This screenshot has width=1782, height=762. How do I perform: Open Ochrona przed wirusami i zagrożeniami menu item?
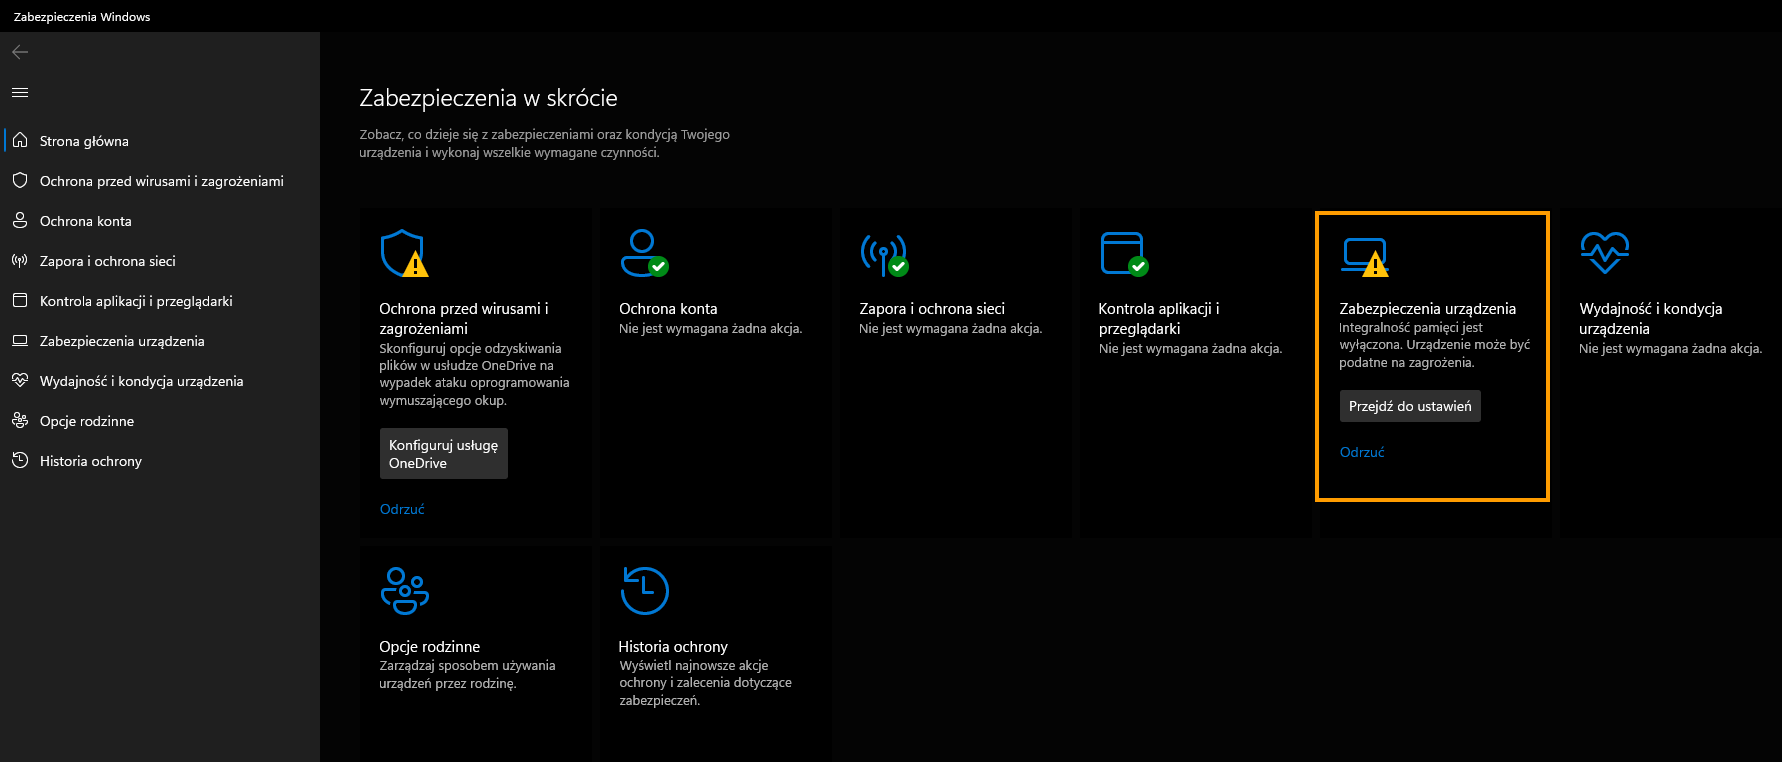click(x=162, y=181)
